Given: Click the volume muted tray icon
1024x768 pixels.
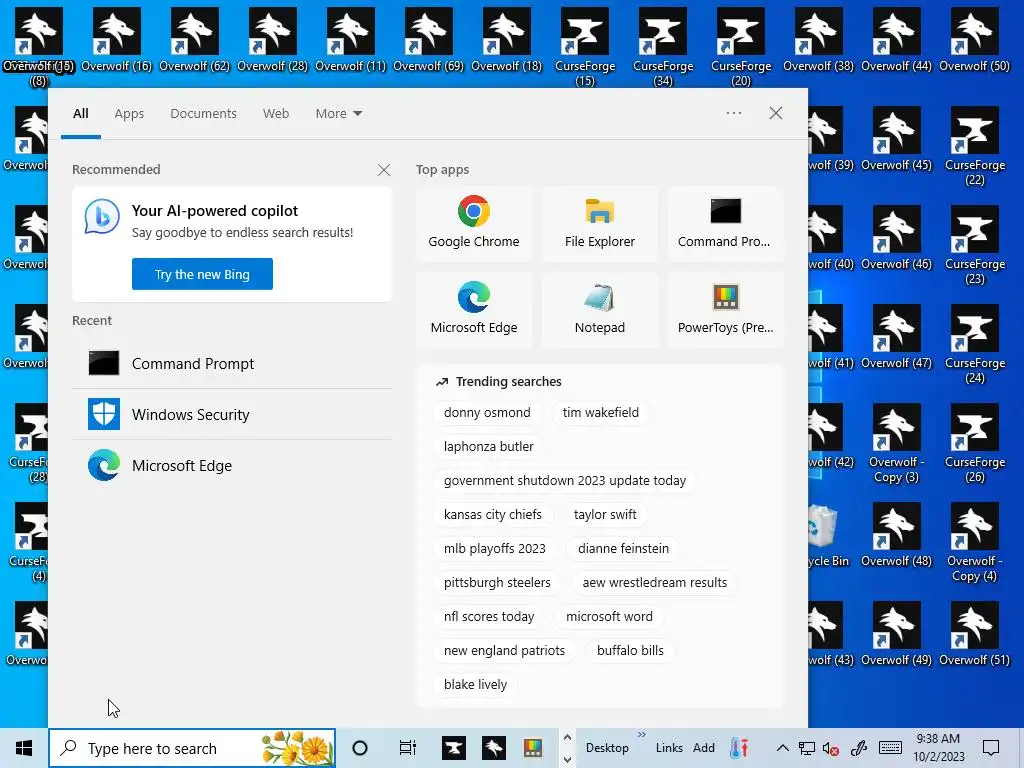Looking at the screenshot, I should pos(830,748).
